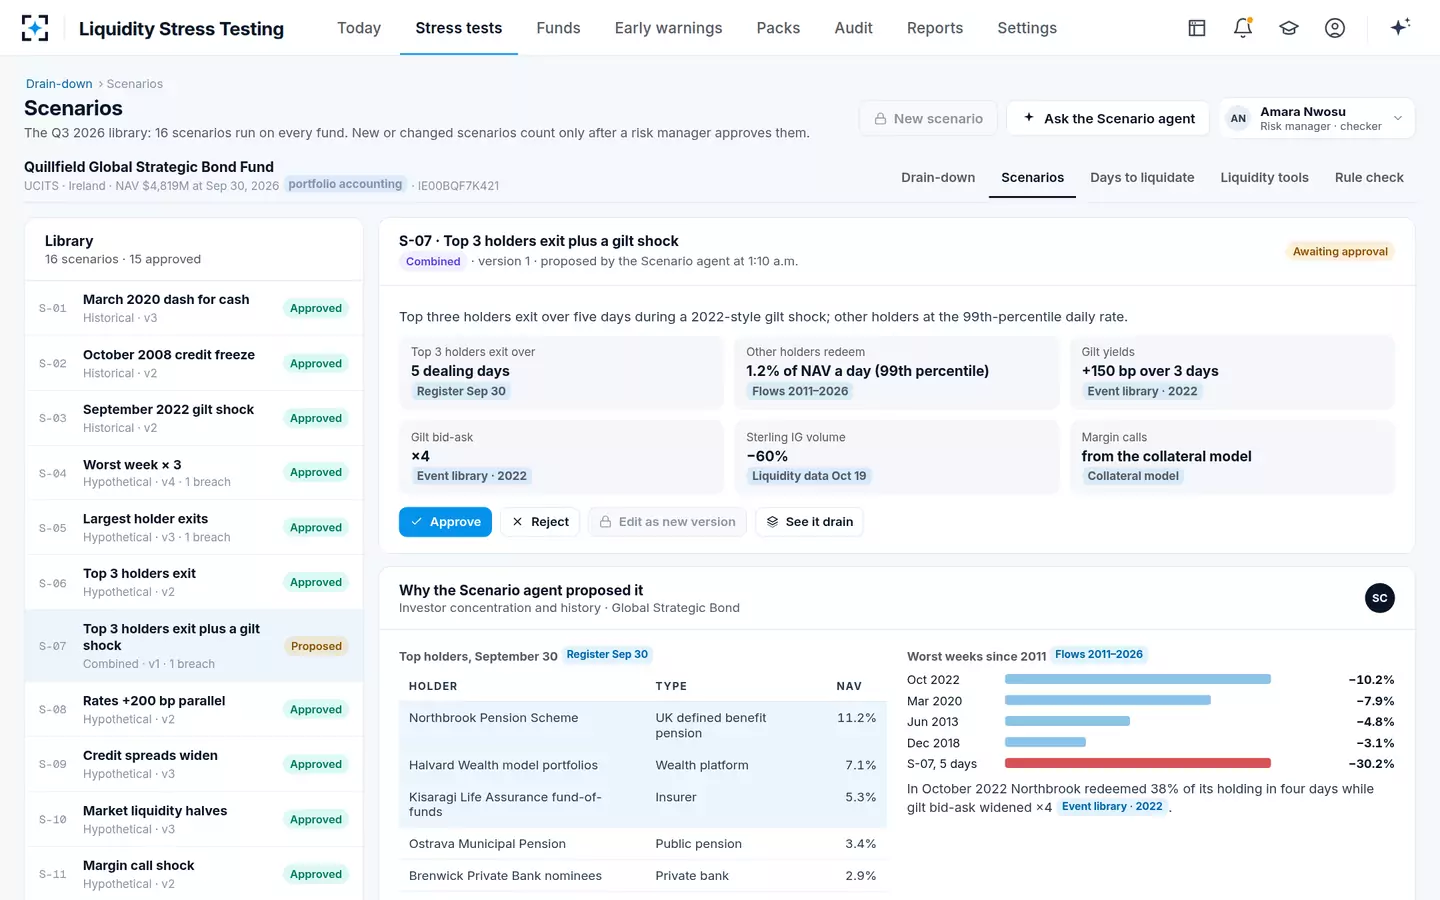
Task: Click the Register Sep 30 tag beside Top holders
Action: pyautogui.click(x=607, y=655)
